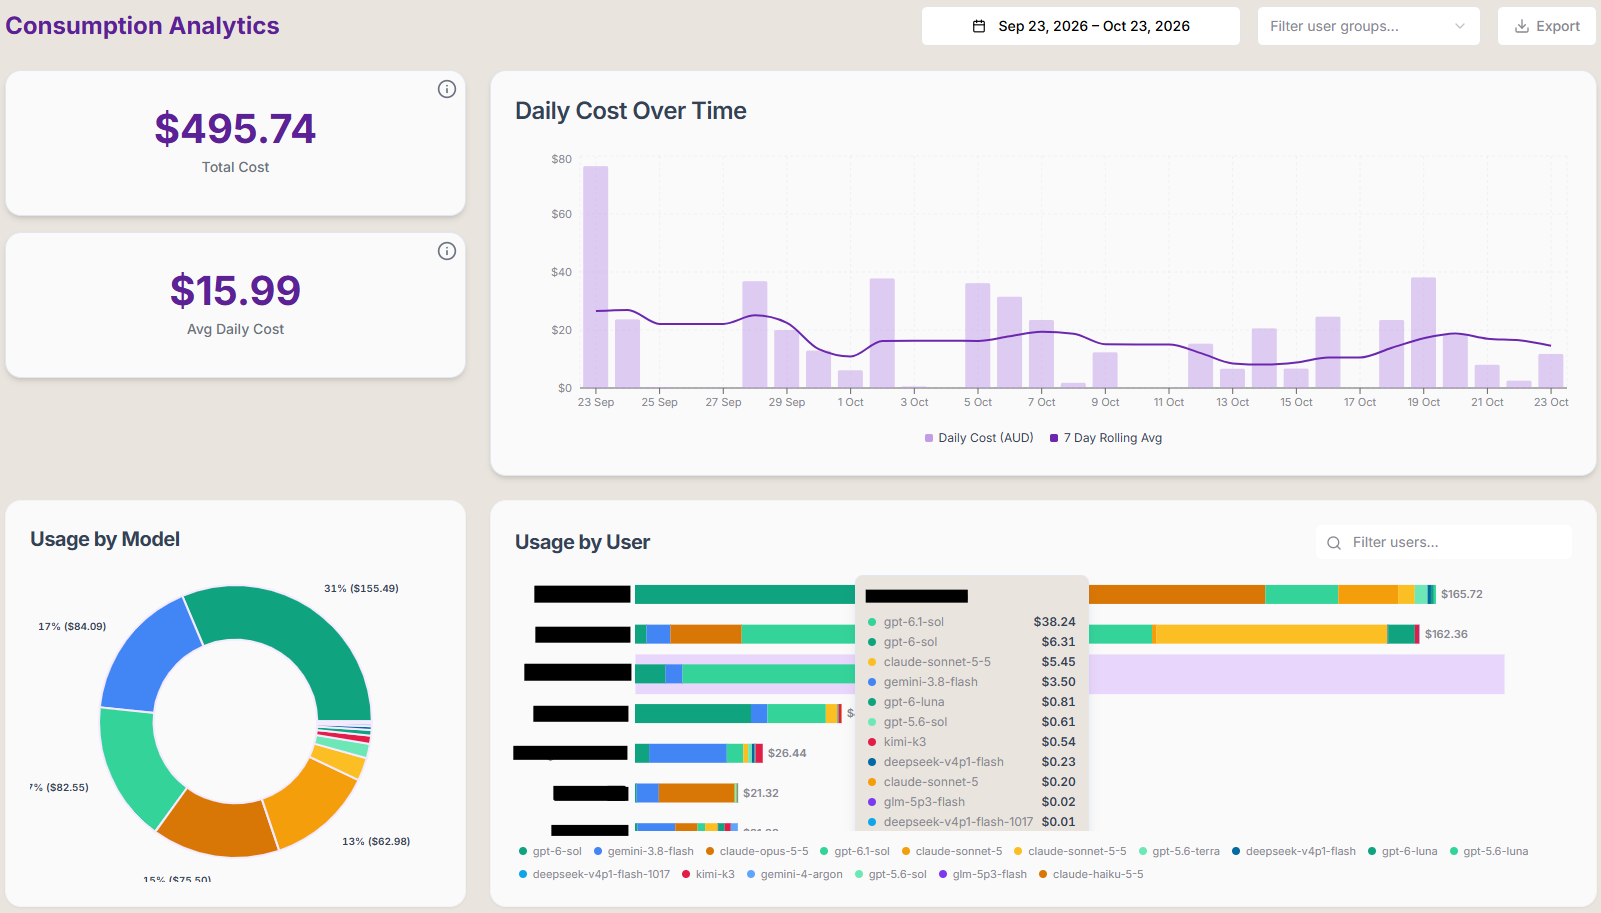Click the 17% ($84.09) donut label
This screenshot has height=913, width=1601.
pyautogui.click(x=72, y=626)
